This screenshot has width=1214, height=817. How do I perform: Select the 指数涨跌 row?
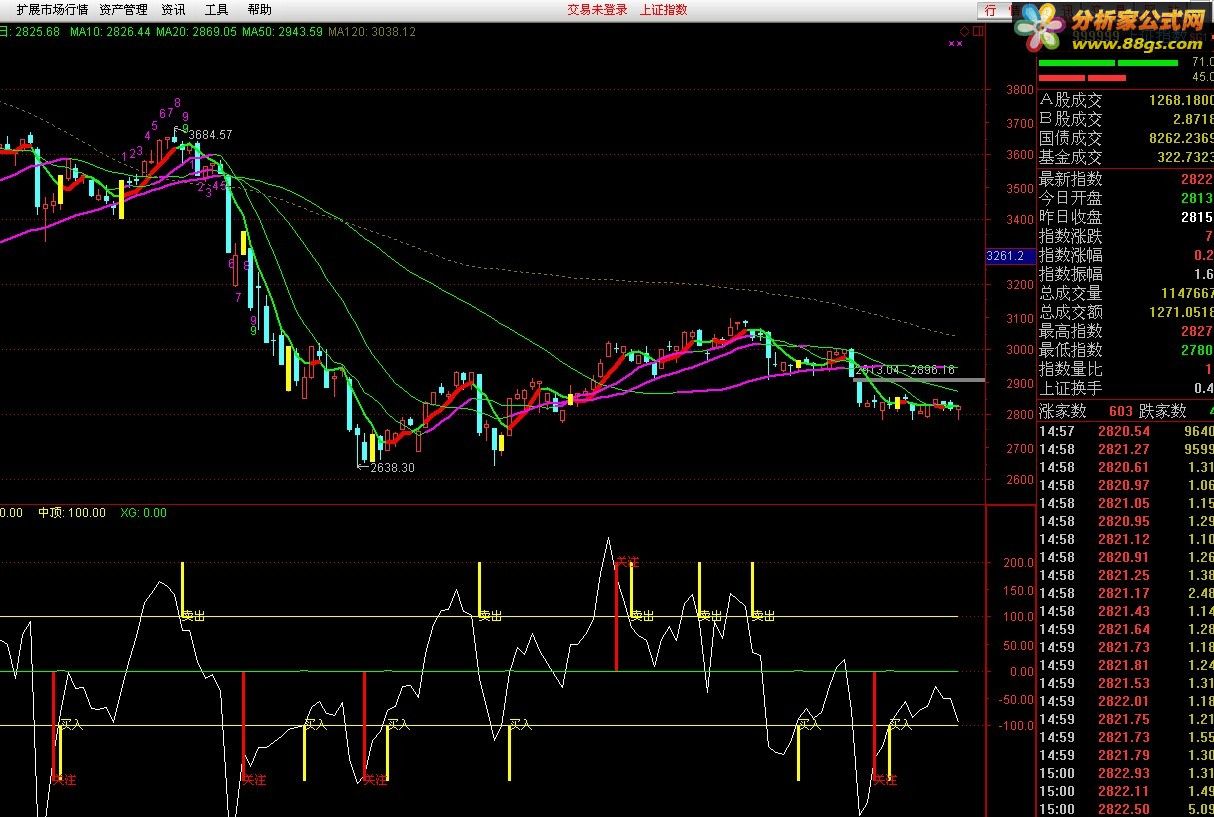(x=1125, y=236)
